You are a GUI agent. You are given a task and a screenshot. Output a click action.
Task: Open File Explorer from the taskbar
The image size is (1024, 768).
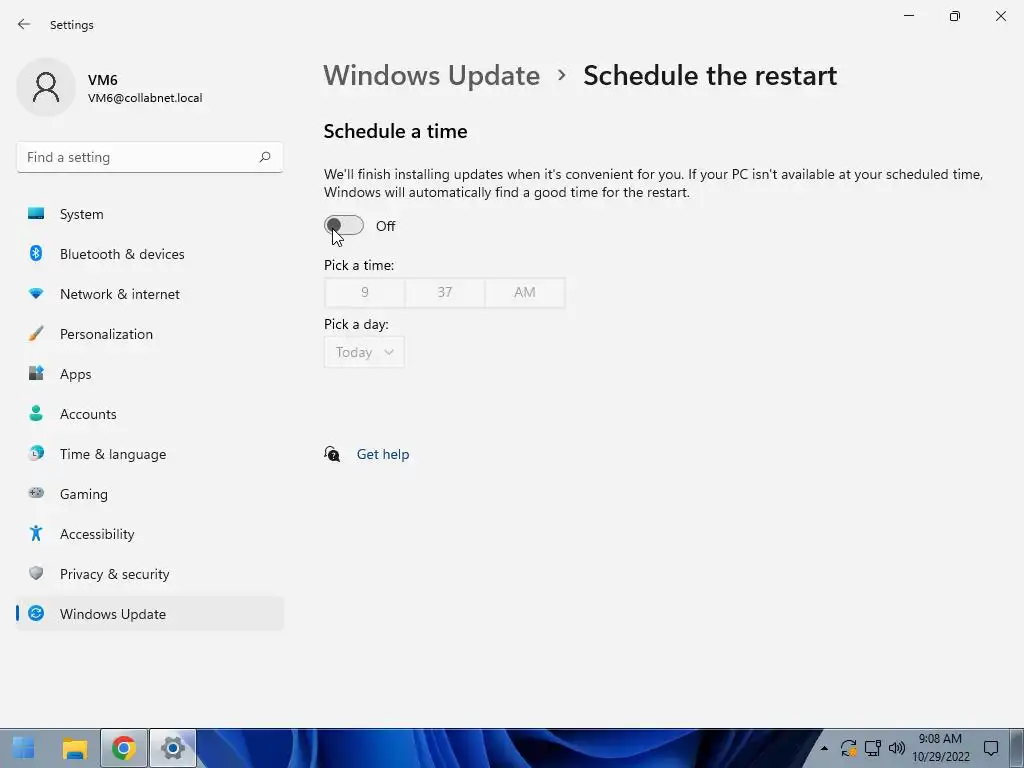click(74, 748)
